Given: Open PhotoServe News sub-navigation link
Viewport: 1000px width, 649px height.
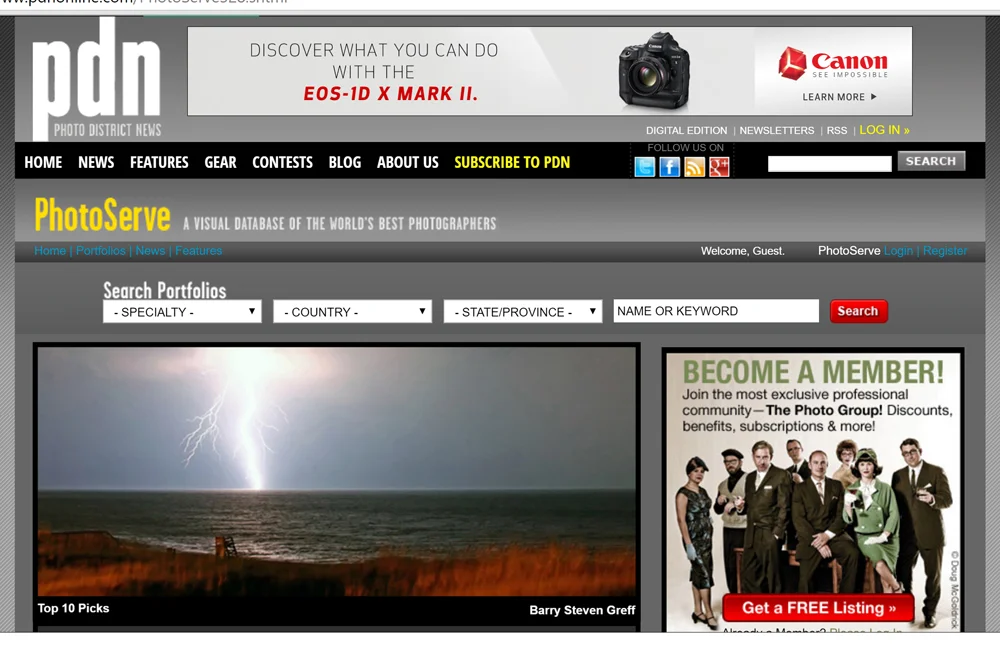Looking at the screenshot, I should tap(151, 251).
